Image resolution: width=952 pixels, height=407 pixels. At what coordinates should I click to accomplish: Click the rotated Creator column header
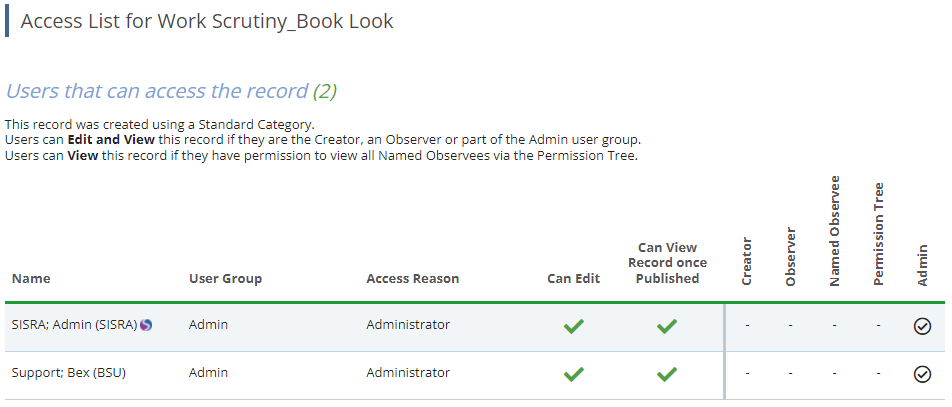747,262
